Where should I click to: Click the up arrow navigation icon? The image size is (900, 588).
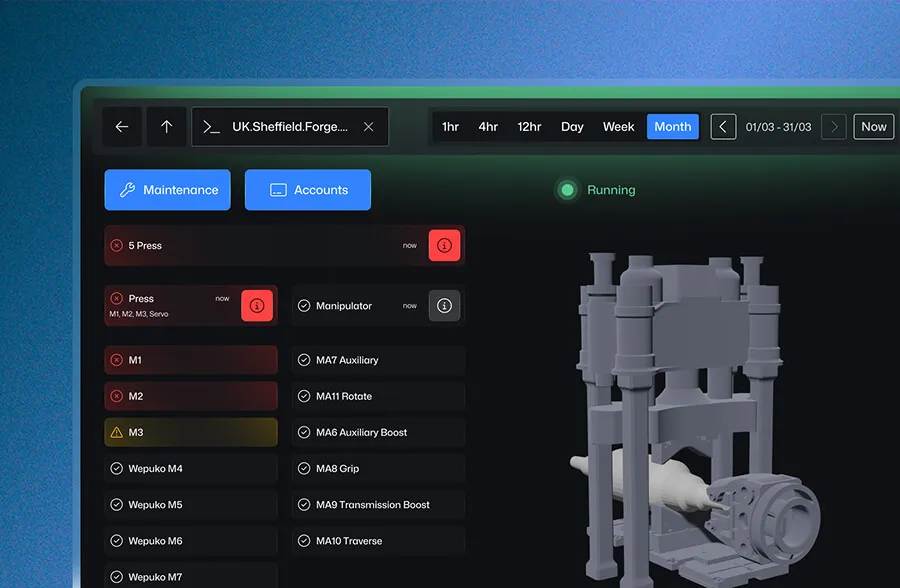pyautogui.click(x=166, y=127)
